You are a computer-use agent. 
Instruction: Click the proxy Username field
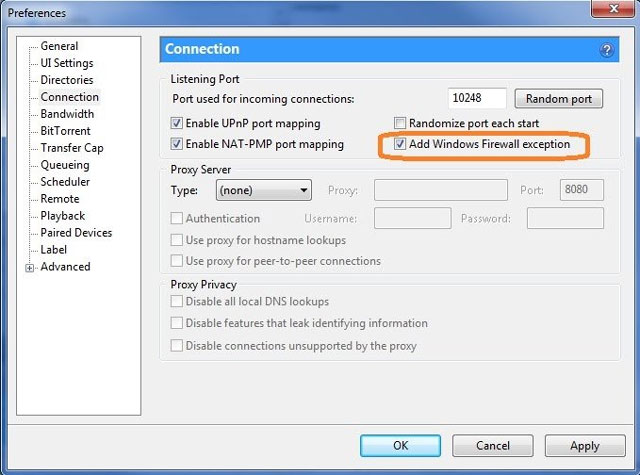pyautogui.click(x=413, y=218)
